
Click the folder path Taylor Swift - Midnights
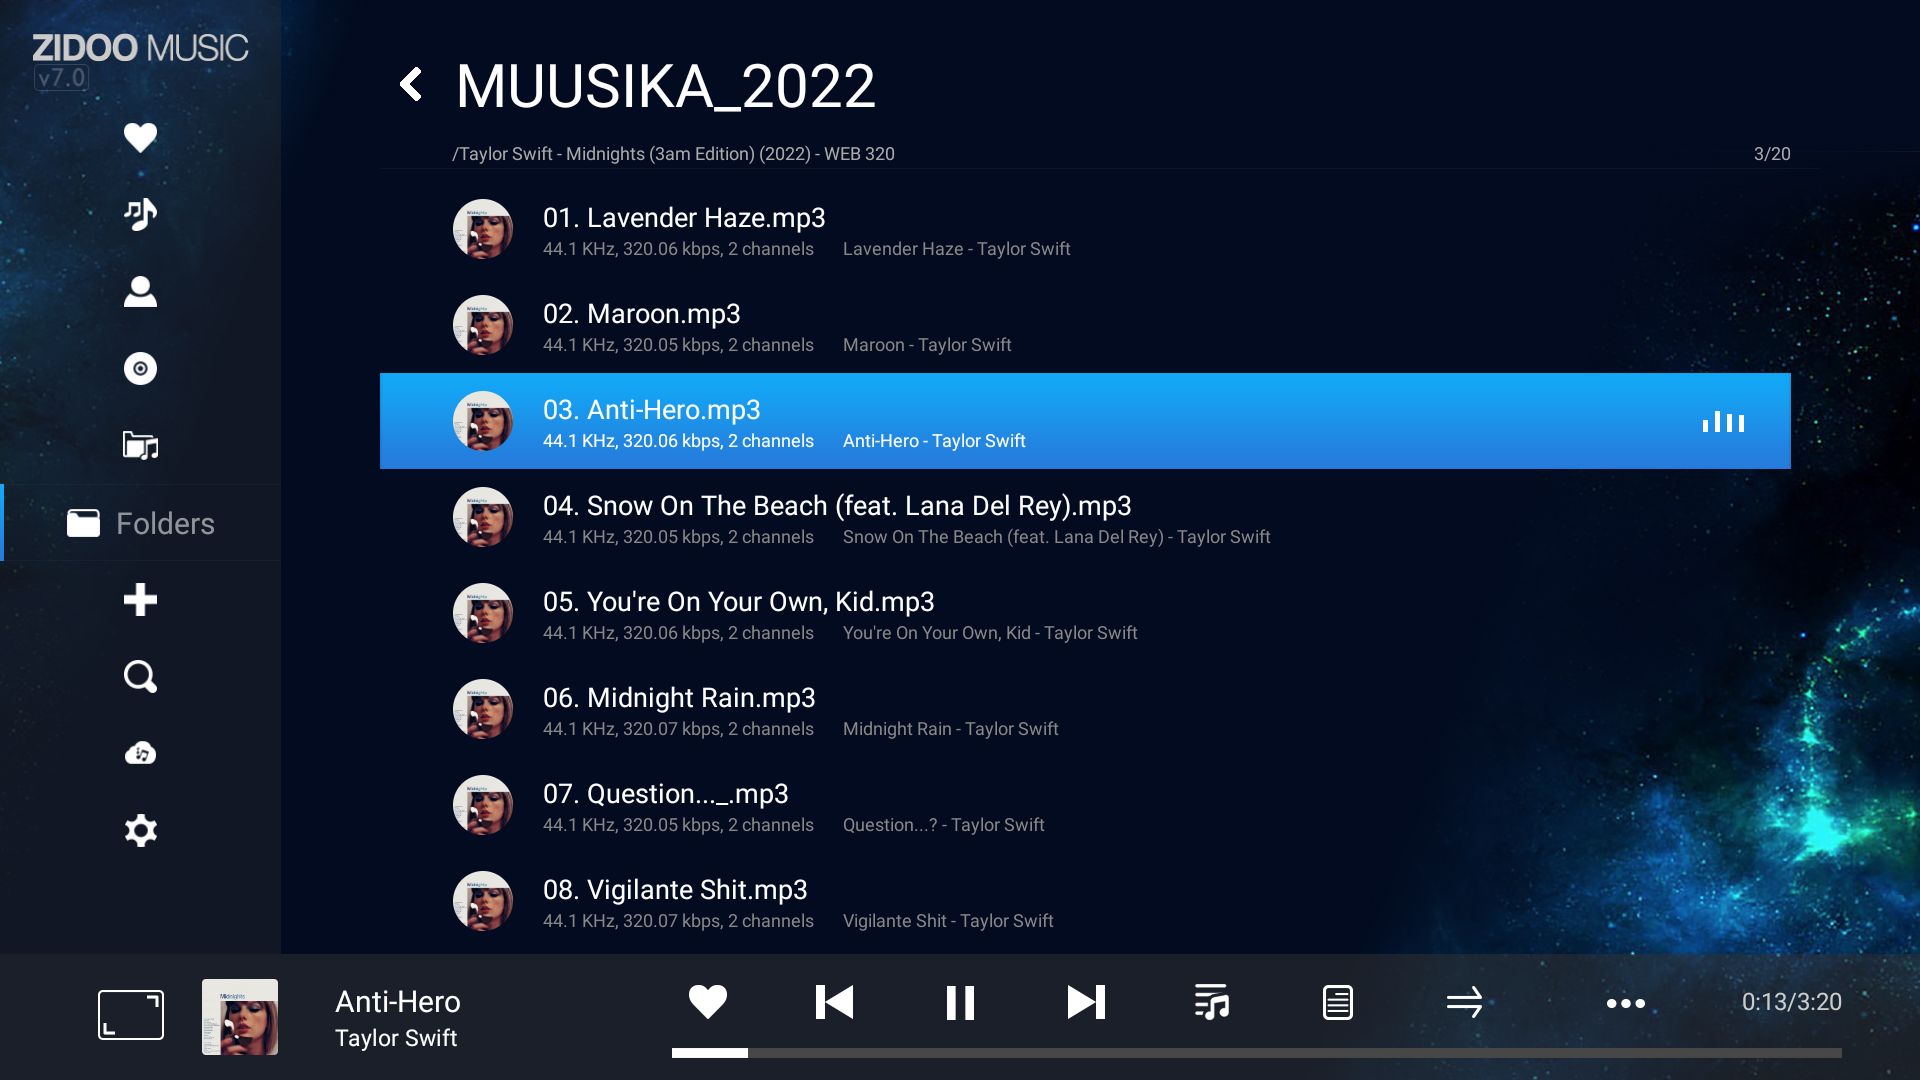pos(673,154)
